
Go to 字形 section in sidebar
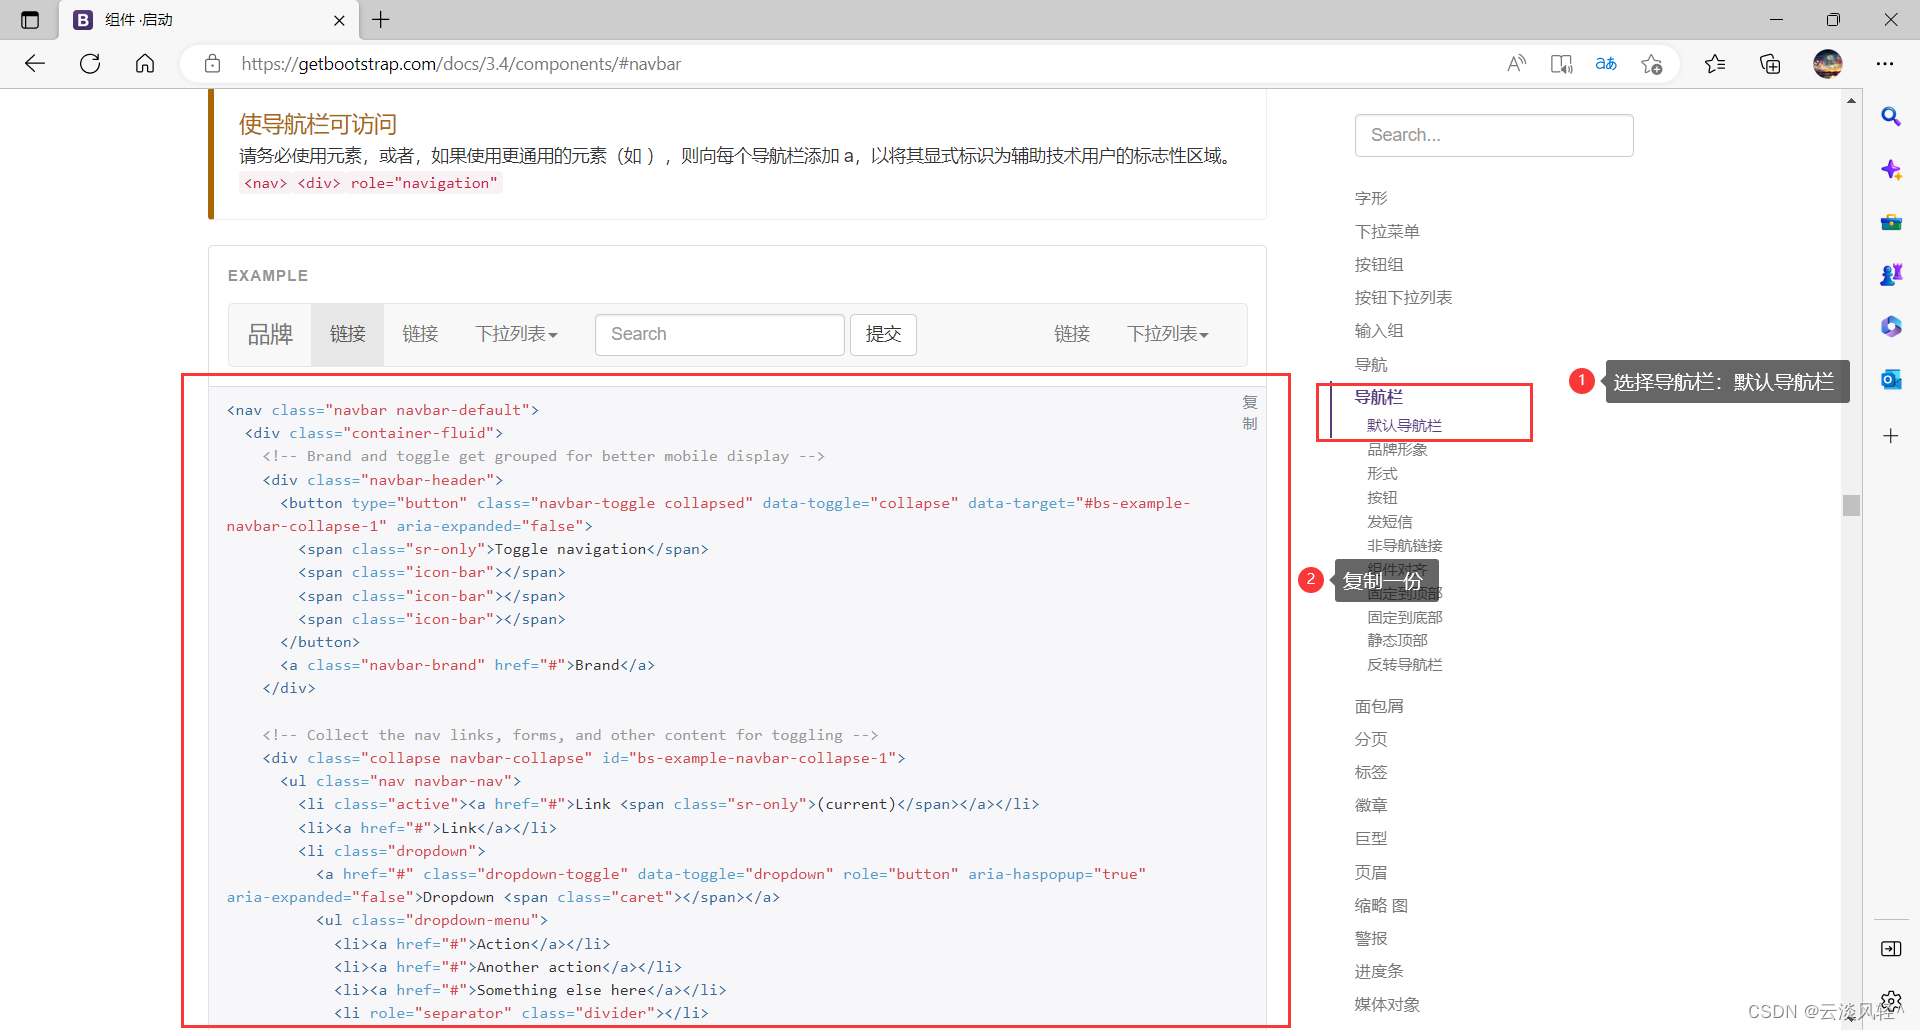tap(1371, 198)
